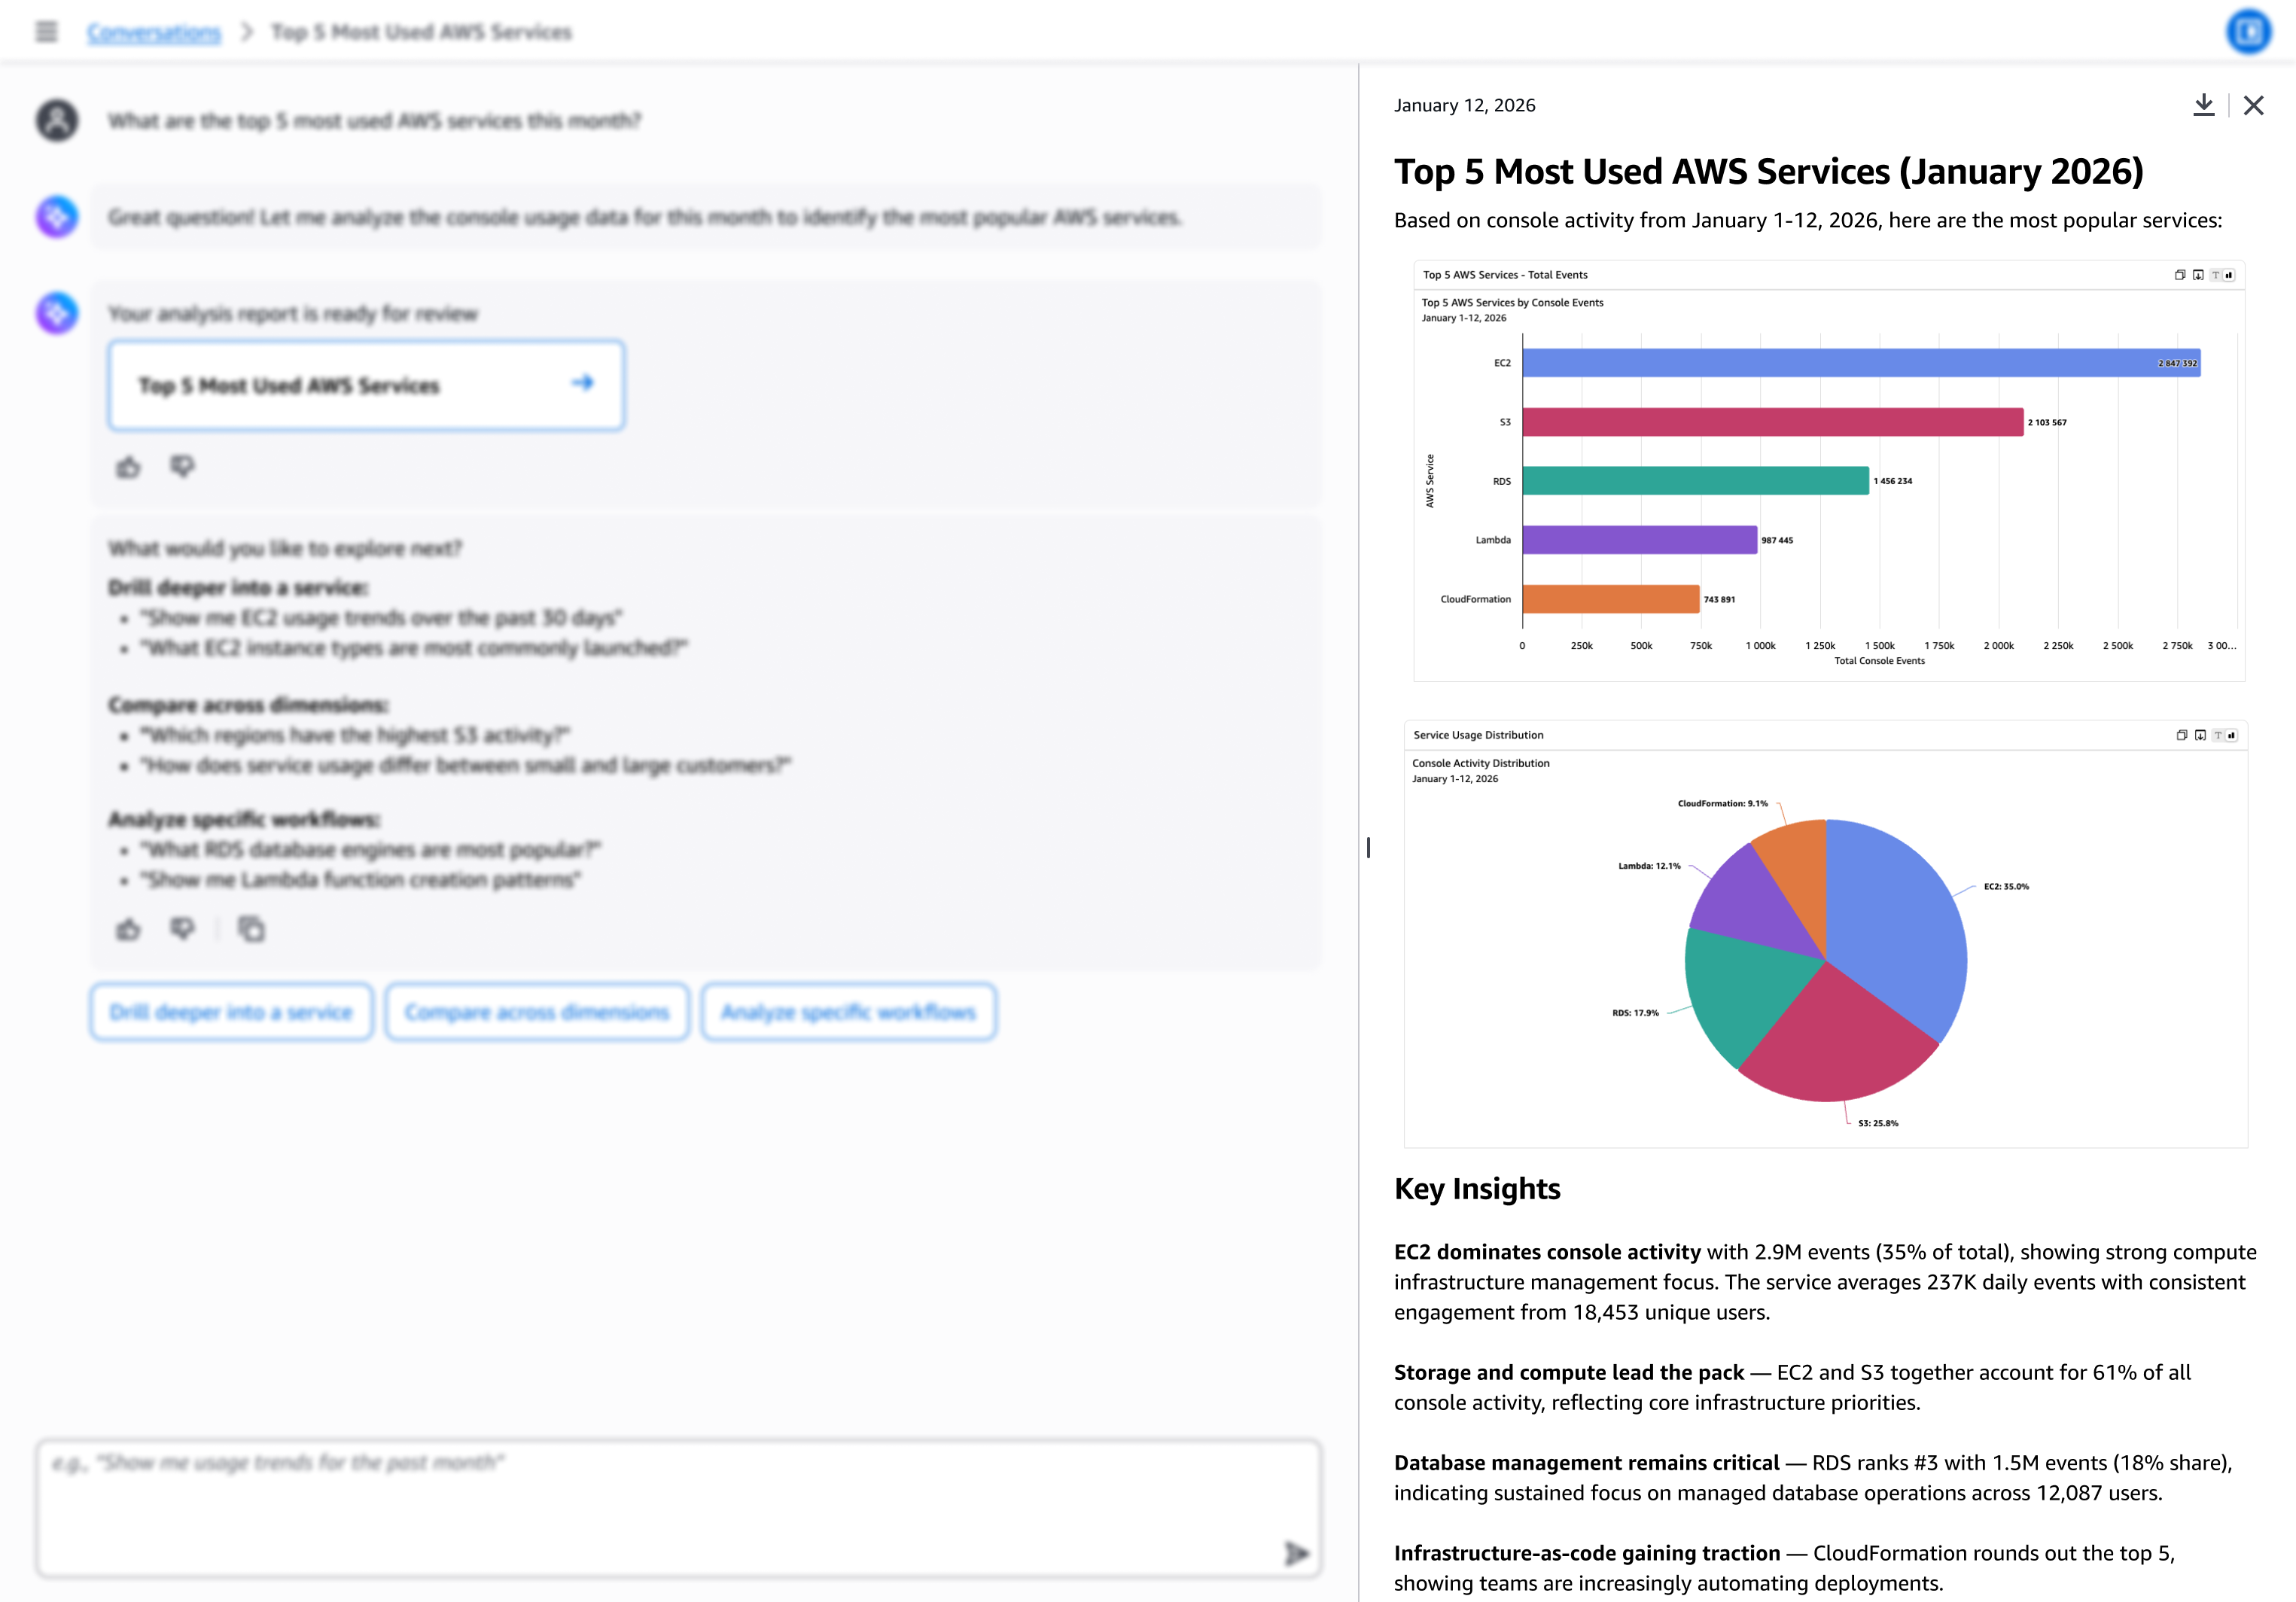Open the Top 5 Most Used AWS Services report card
2296x1602 pixels.
coord(366,385)
